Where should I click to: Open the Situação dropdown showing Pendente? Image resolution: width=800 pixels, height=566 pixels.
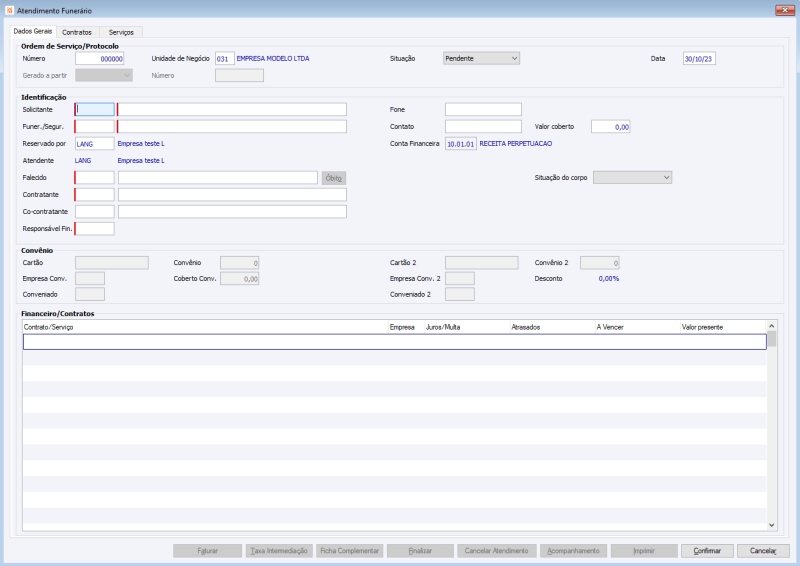[x=481, y=58]
